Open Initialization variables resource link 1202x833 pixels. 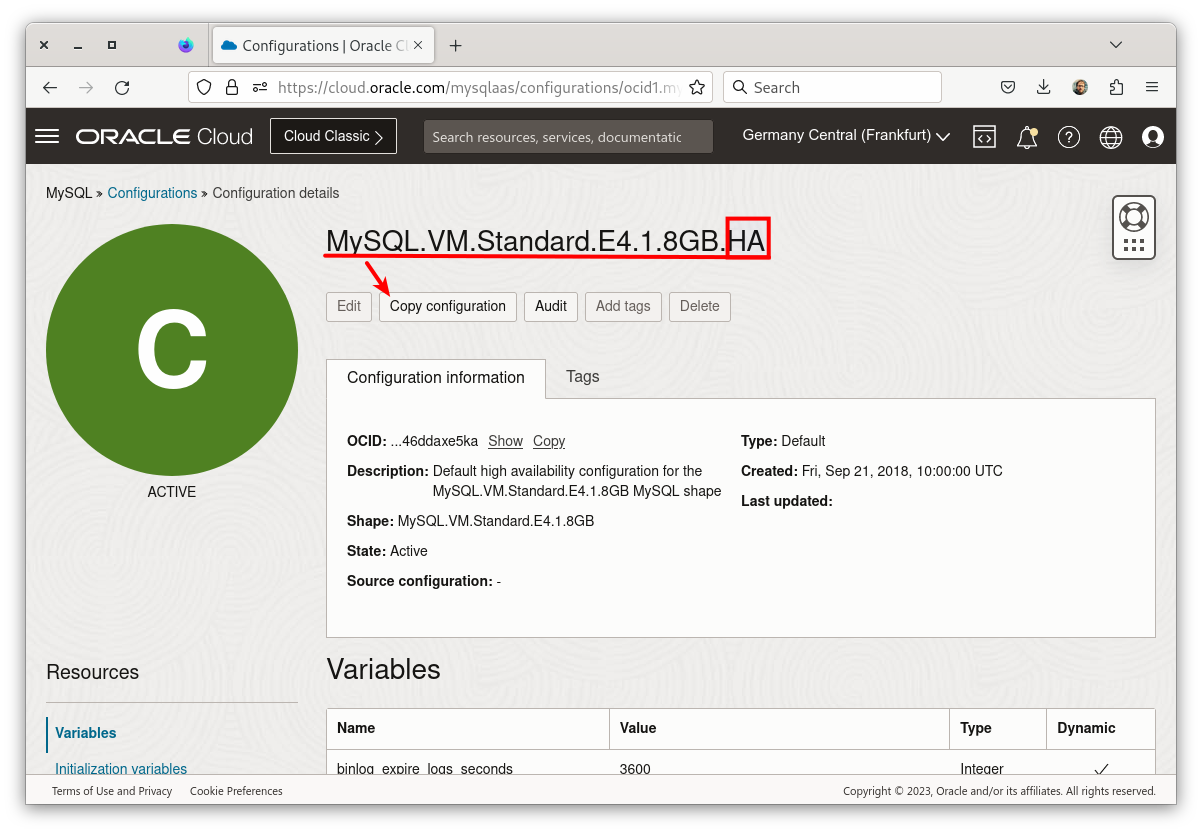[121, 768]
